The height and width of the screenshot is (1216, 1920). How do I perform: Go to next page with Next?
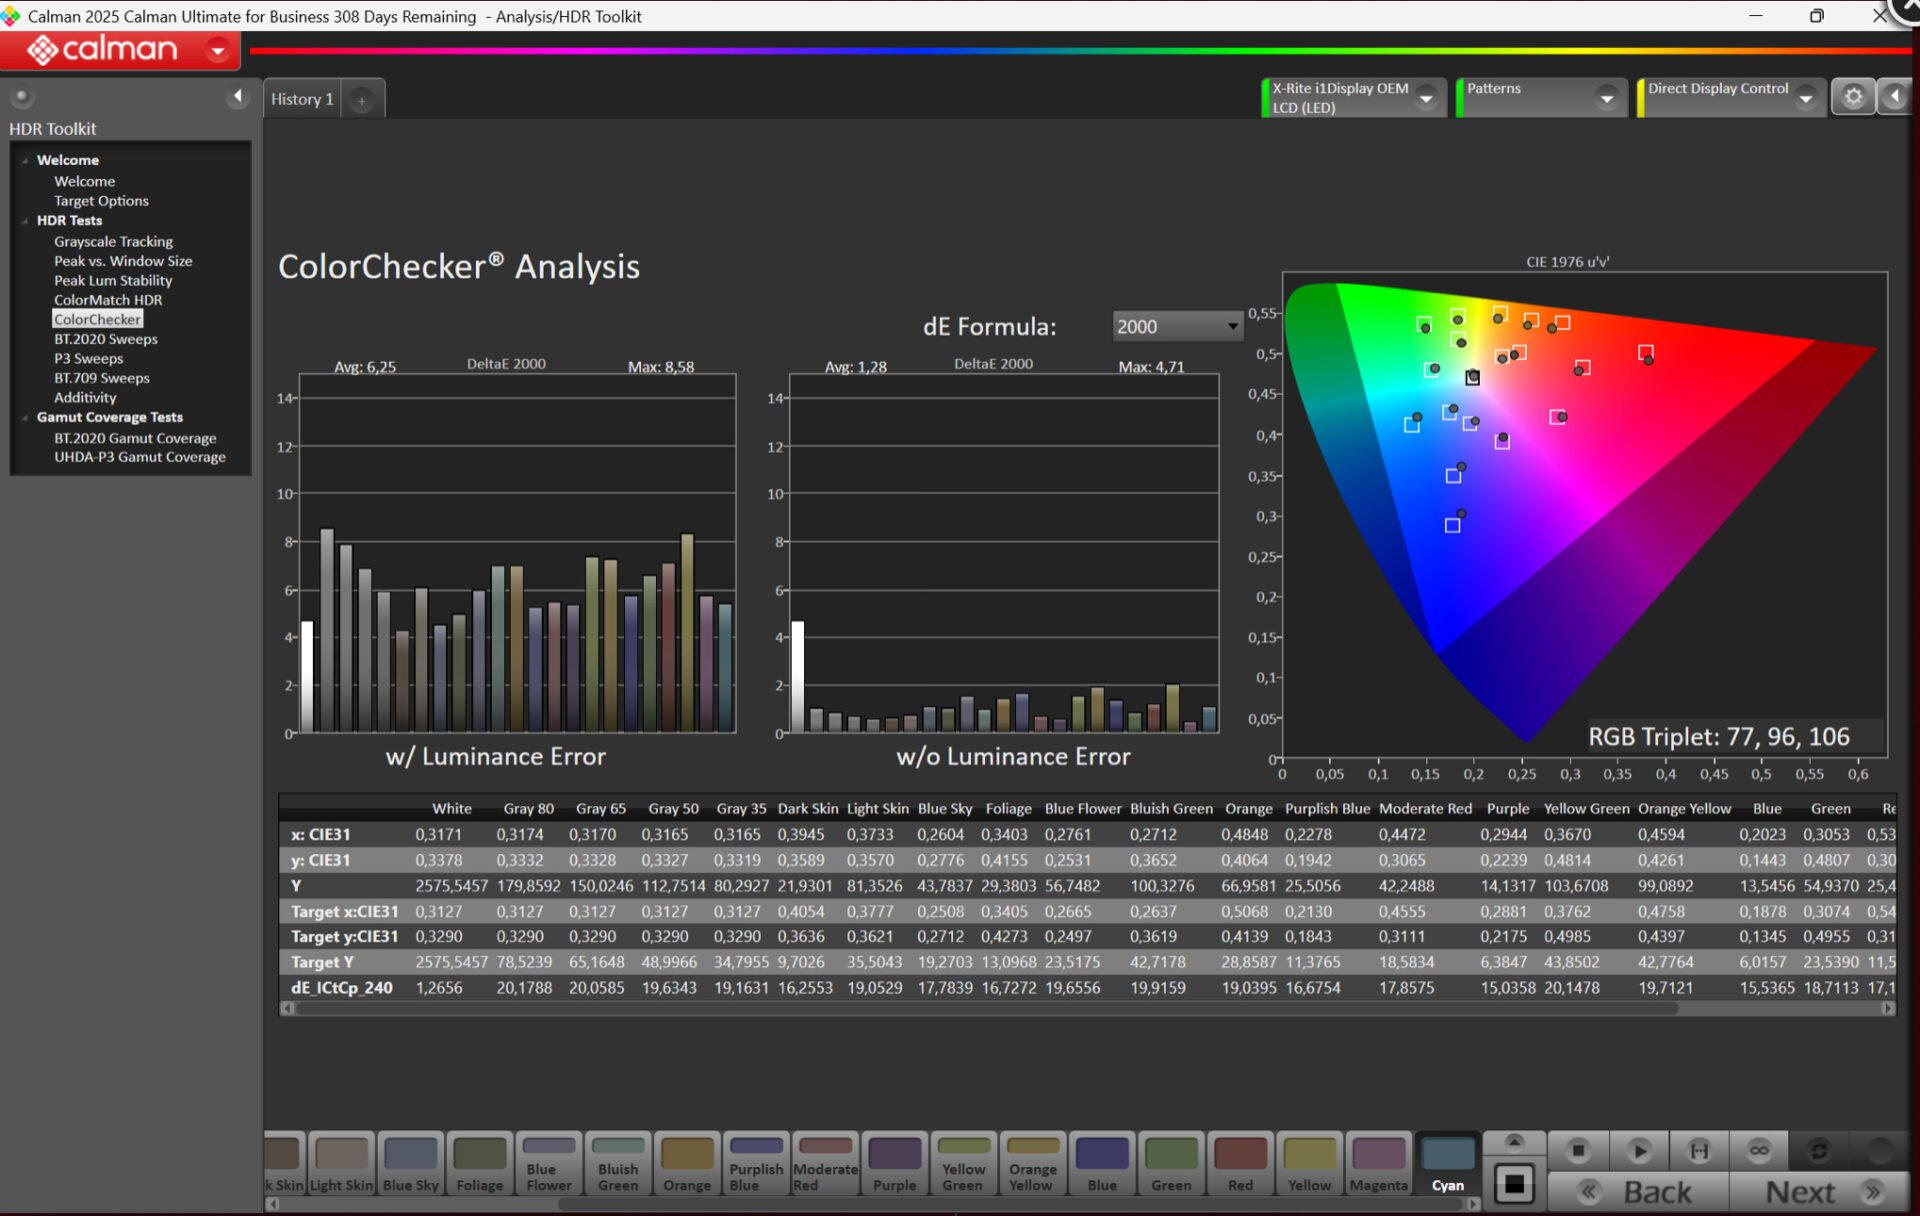tap(1822, 1191)
